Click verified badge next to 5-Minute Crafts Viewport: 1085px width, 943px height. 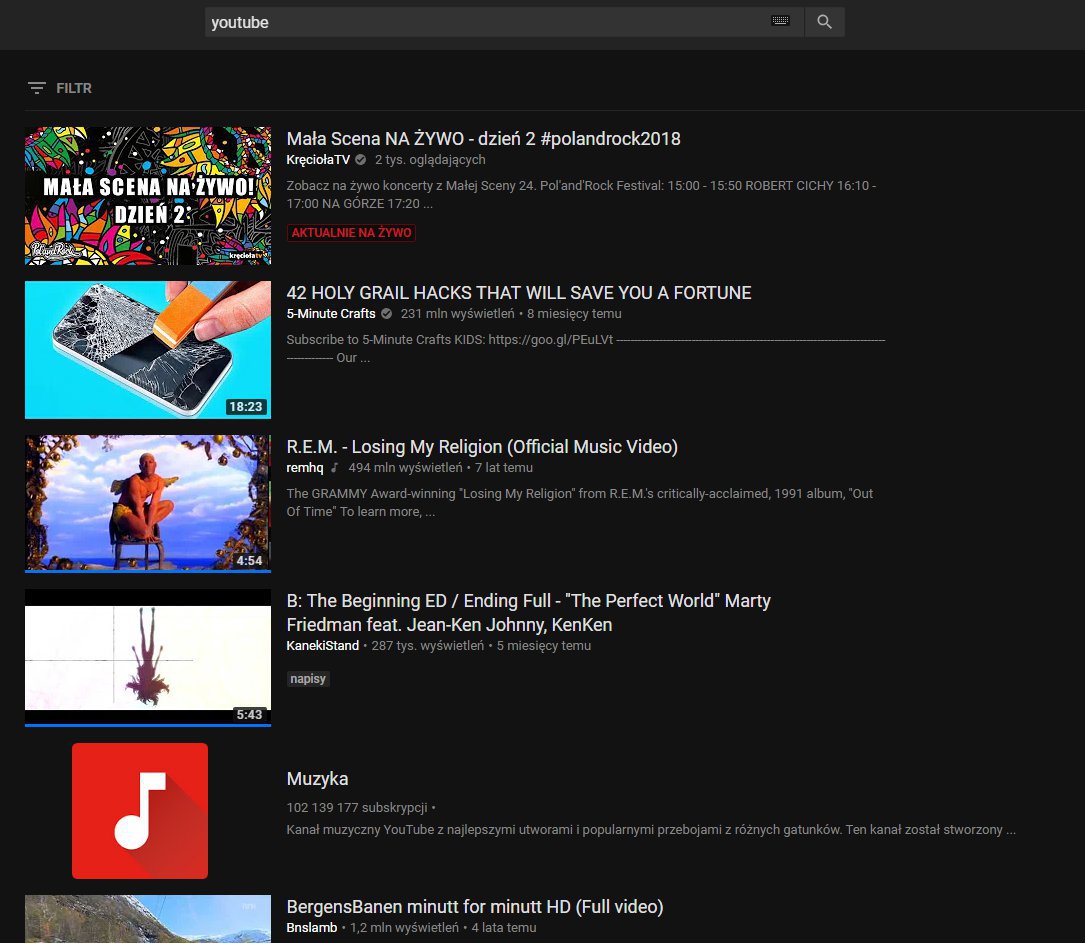point(387,313)
